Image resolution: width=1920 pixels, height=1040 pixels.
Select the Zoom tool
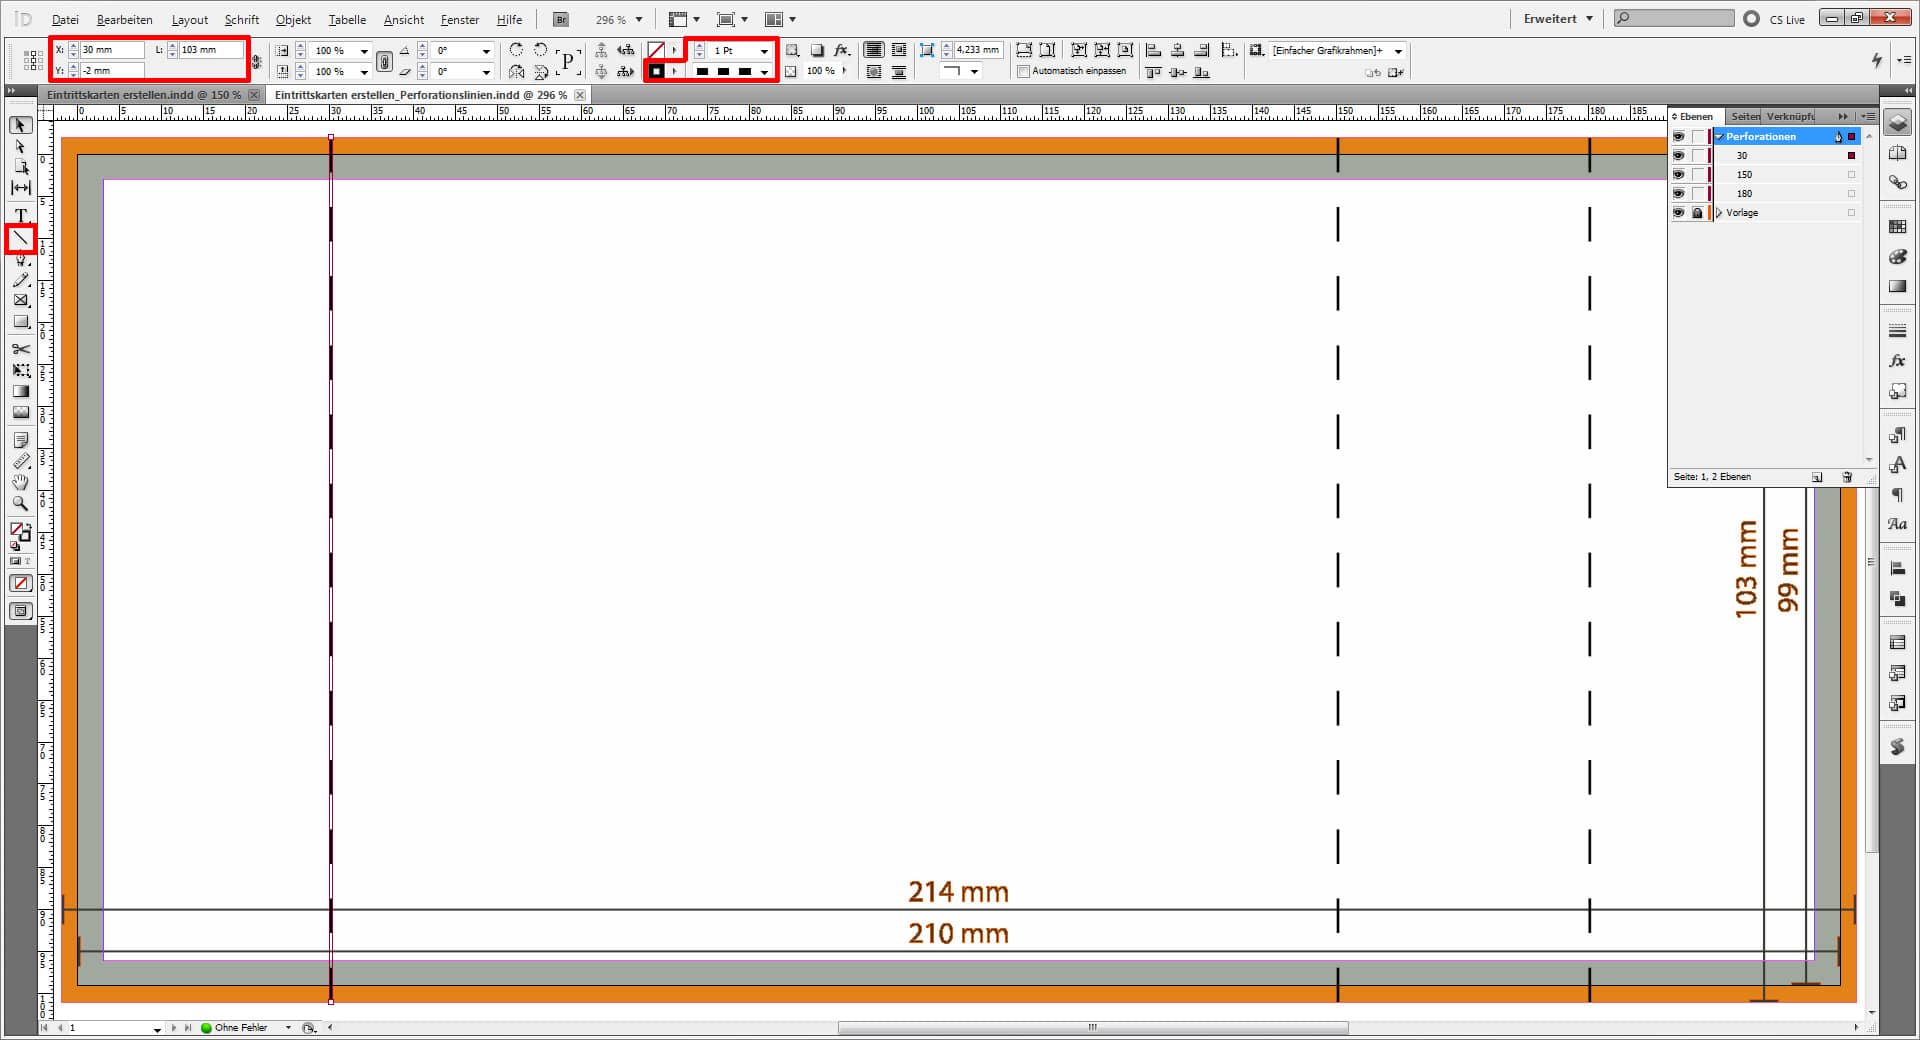18,504
